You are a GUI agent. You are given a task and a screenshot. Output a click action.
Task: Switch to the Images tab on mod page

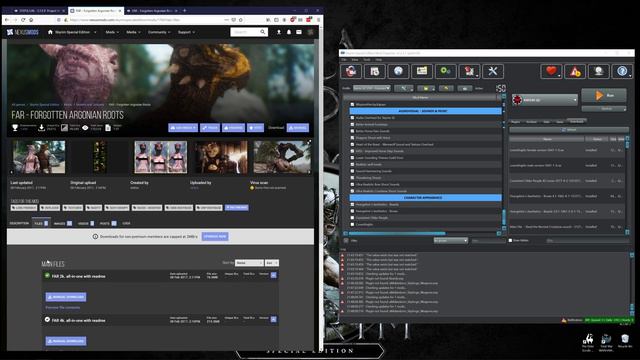pos(62,223)
